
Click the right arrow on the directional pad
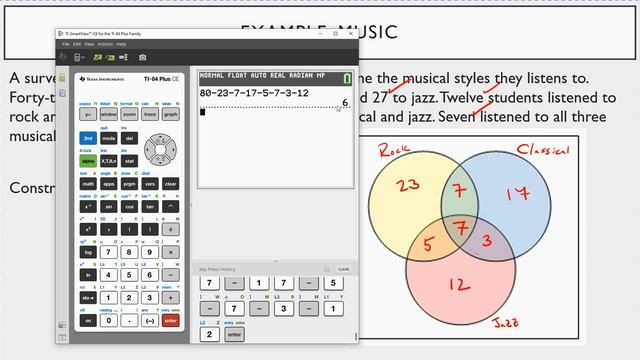pyautogui.click(x=172, y=150)
